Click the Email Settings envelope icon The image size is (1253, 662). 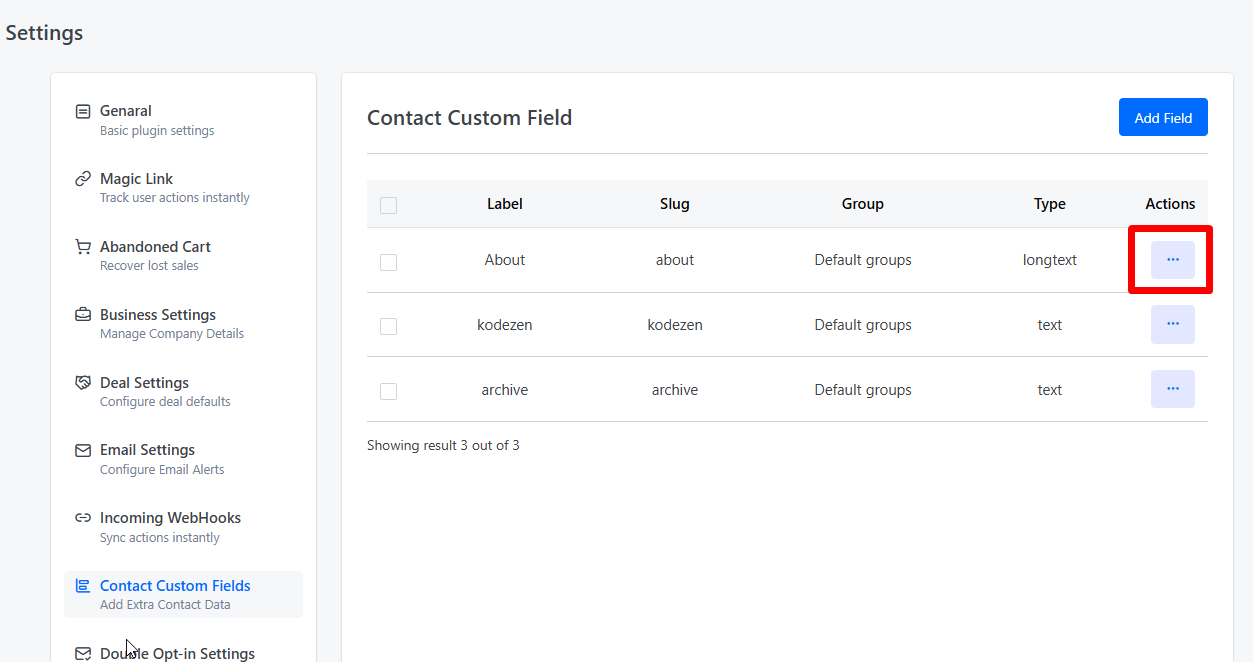coord(83,451)
